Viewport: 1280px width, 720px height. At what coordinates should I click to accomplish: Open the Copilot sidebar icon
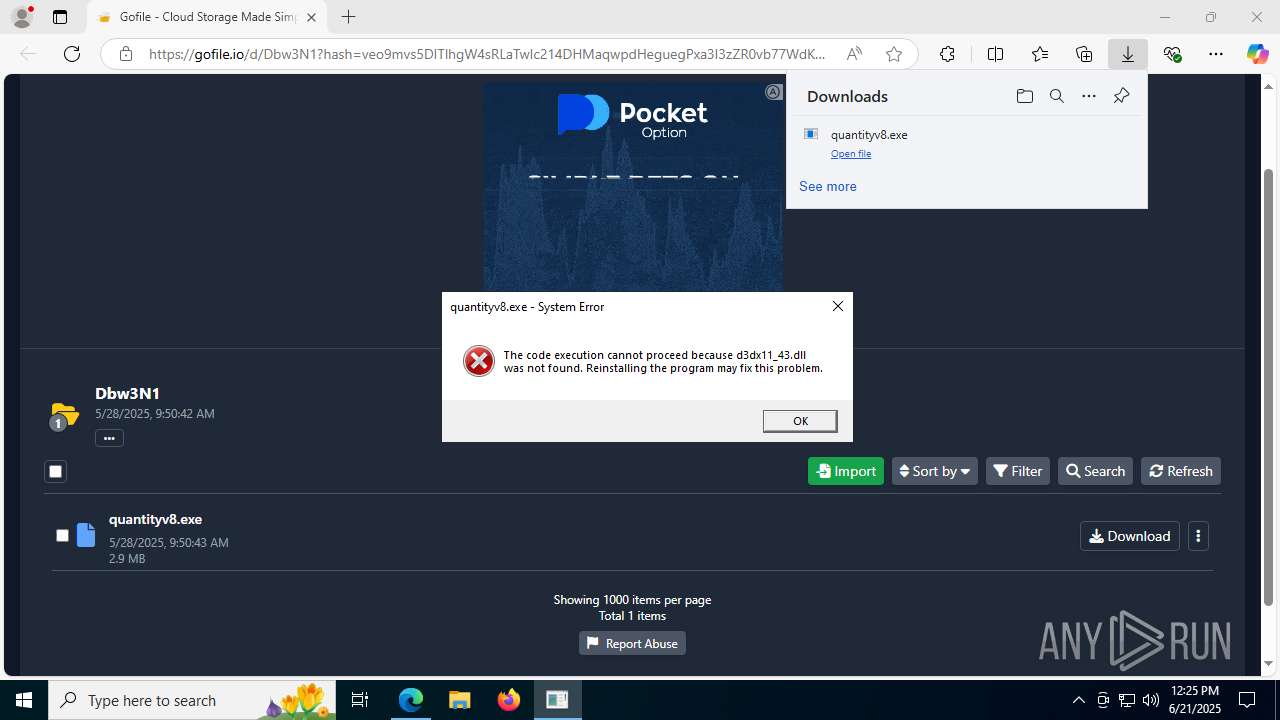point(1257,54)
